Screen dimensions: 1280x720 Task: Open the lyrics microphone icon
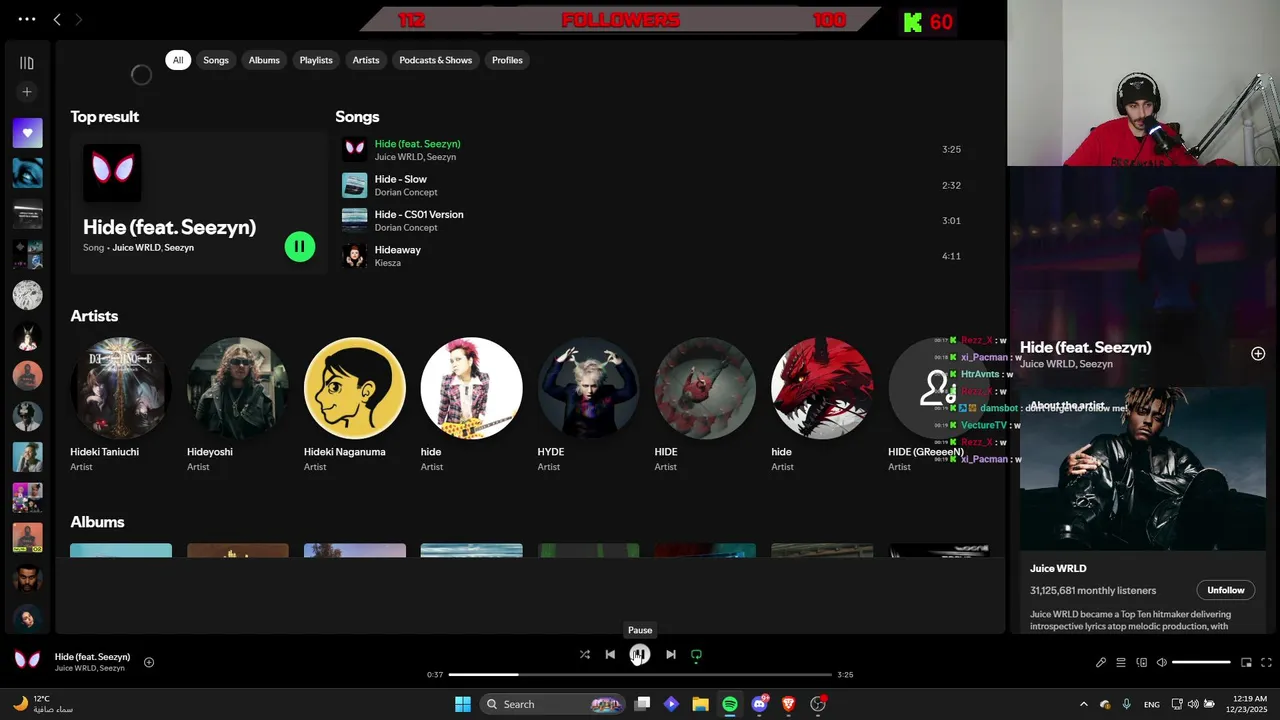1101,662
